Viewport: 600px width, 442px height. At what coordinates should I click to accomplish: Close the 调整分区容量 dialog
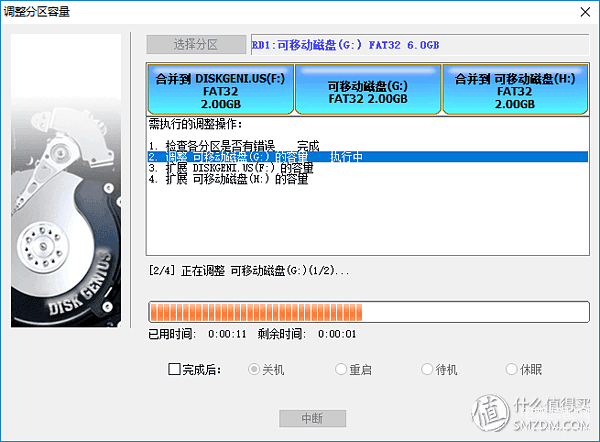pos(585,12)
